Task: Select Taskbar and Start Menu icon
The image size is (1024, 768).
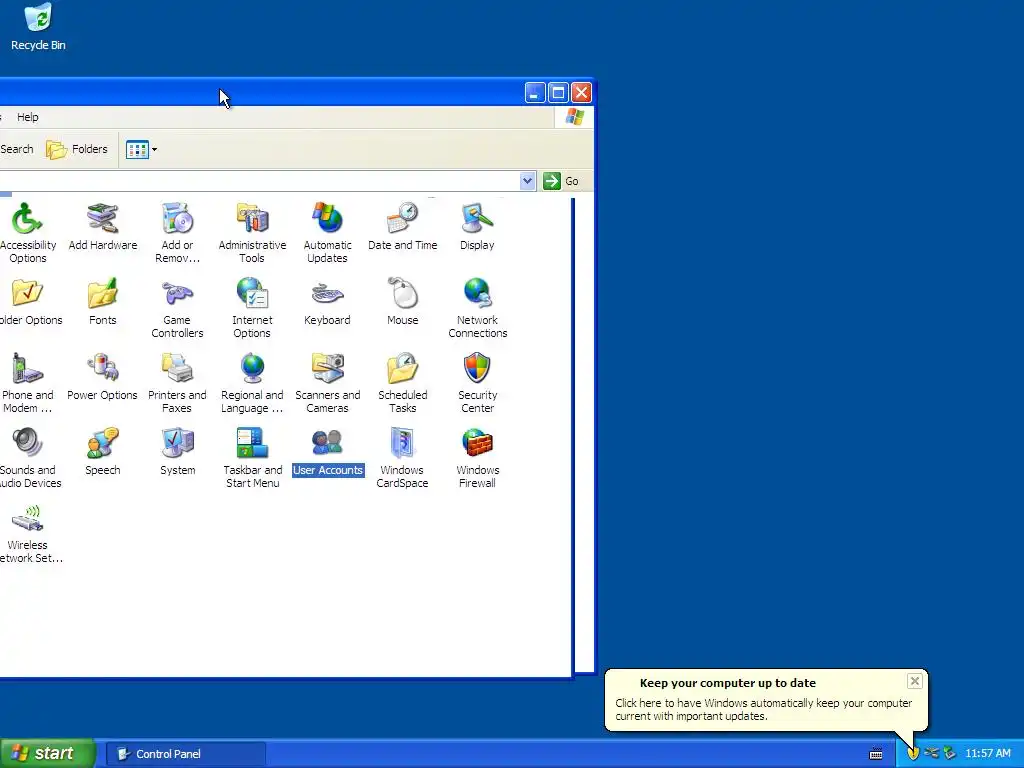Action: [x=252, y=458]
